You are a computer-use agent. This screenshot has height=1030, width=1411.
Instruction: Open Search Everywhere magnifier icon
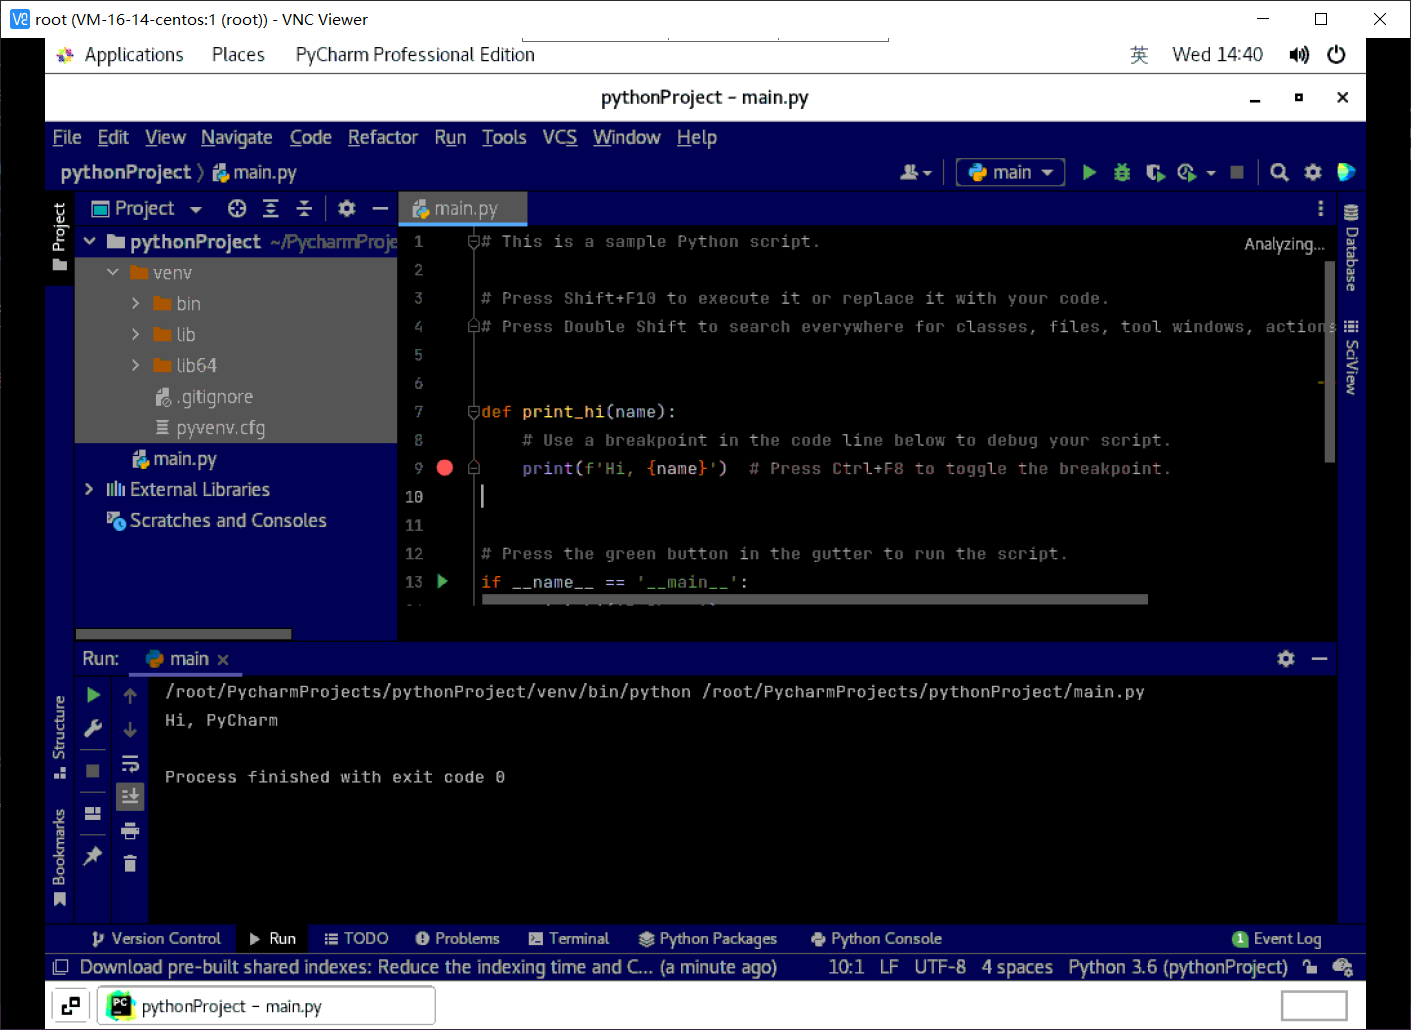(x=1279, y=172)
